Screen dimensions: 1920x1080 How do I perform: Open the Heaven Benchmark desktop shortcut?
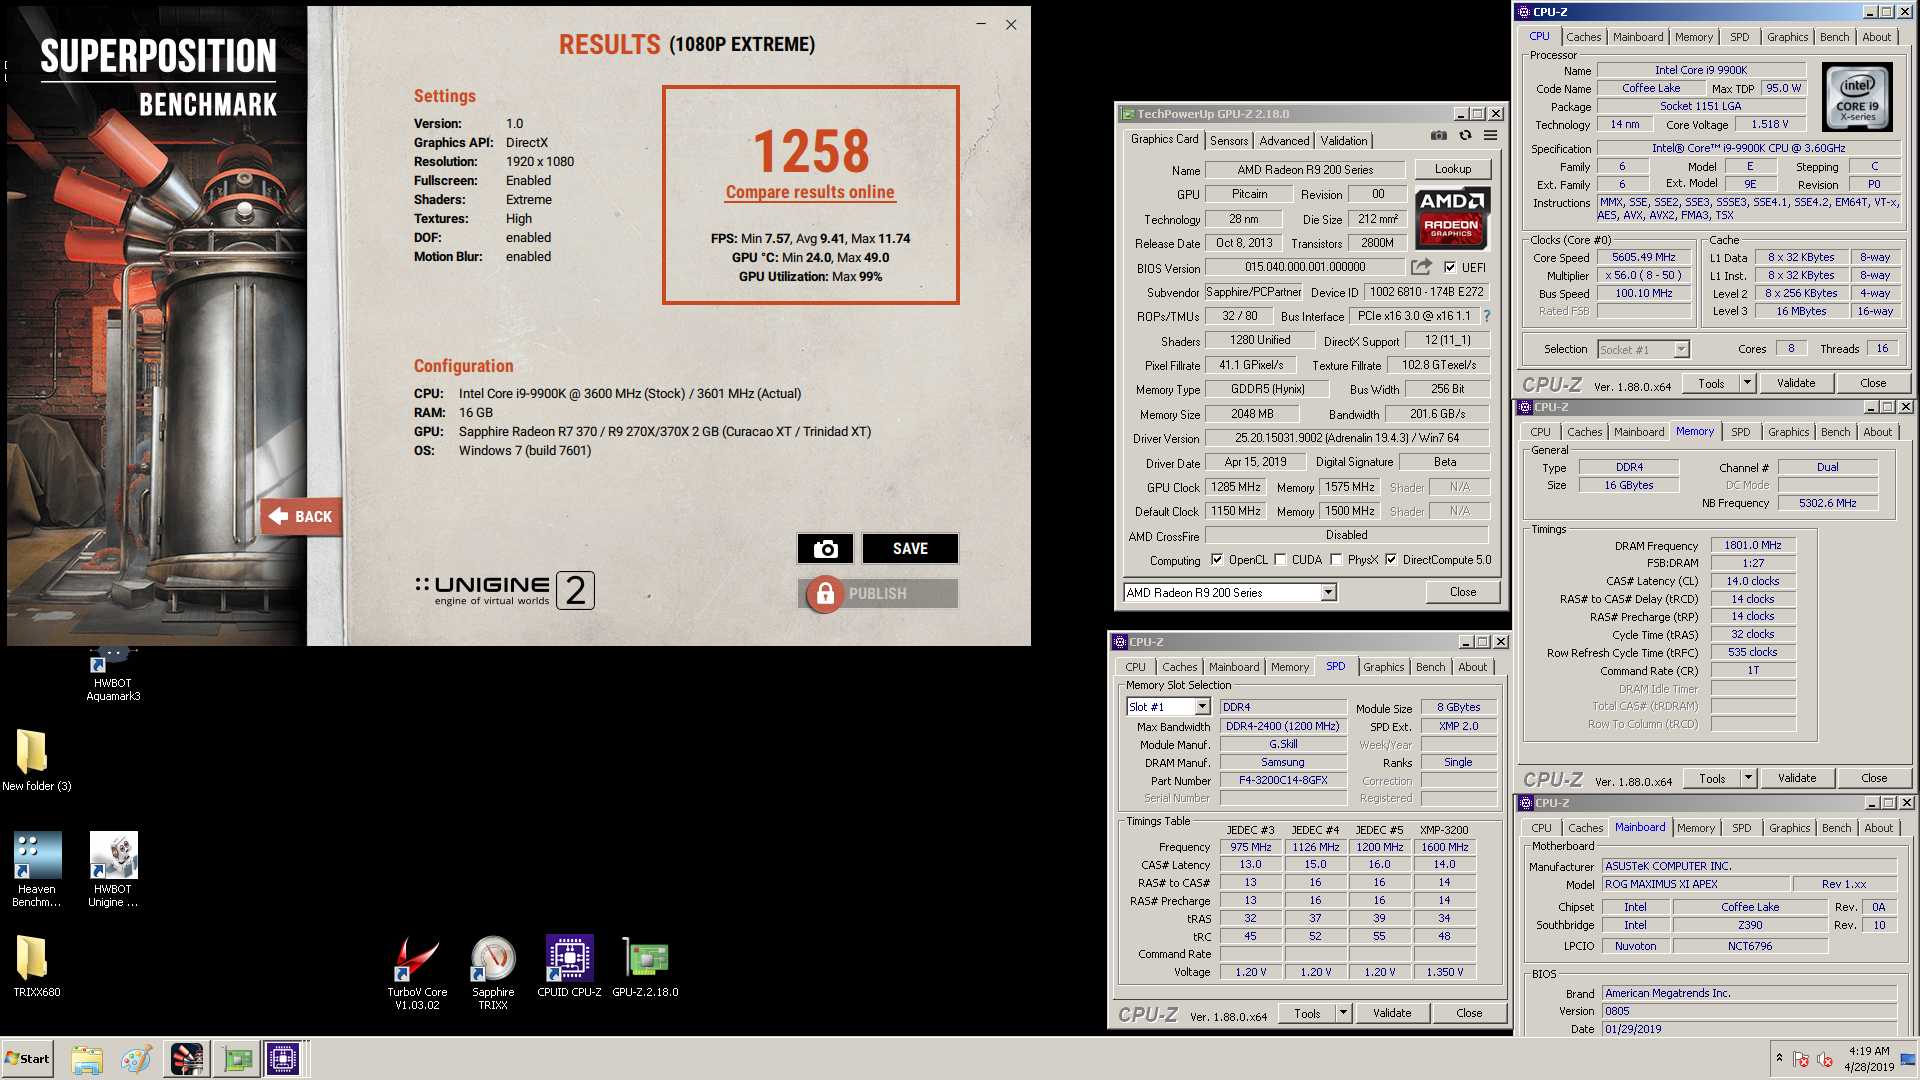(x=37, y=869)
